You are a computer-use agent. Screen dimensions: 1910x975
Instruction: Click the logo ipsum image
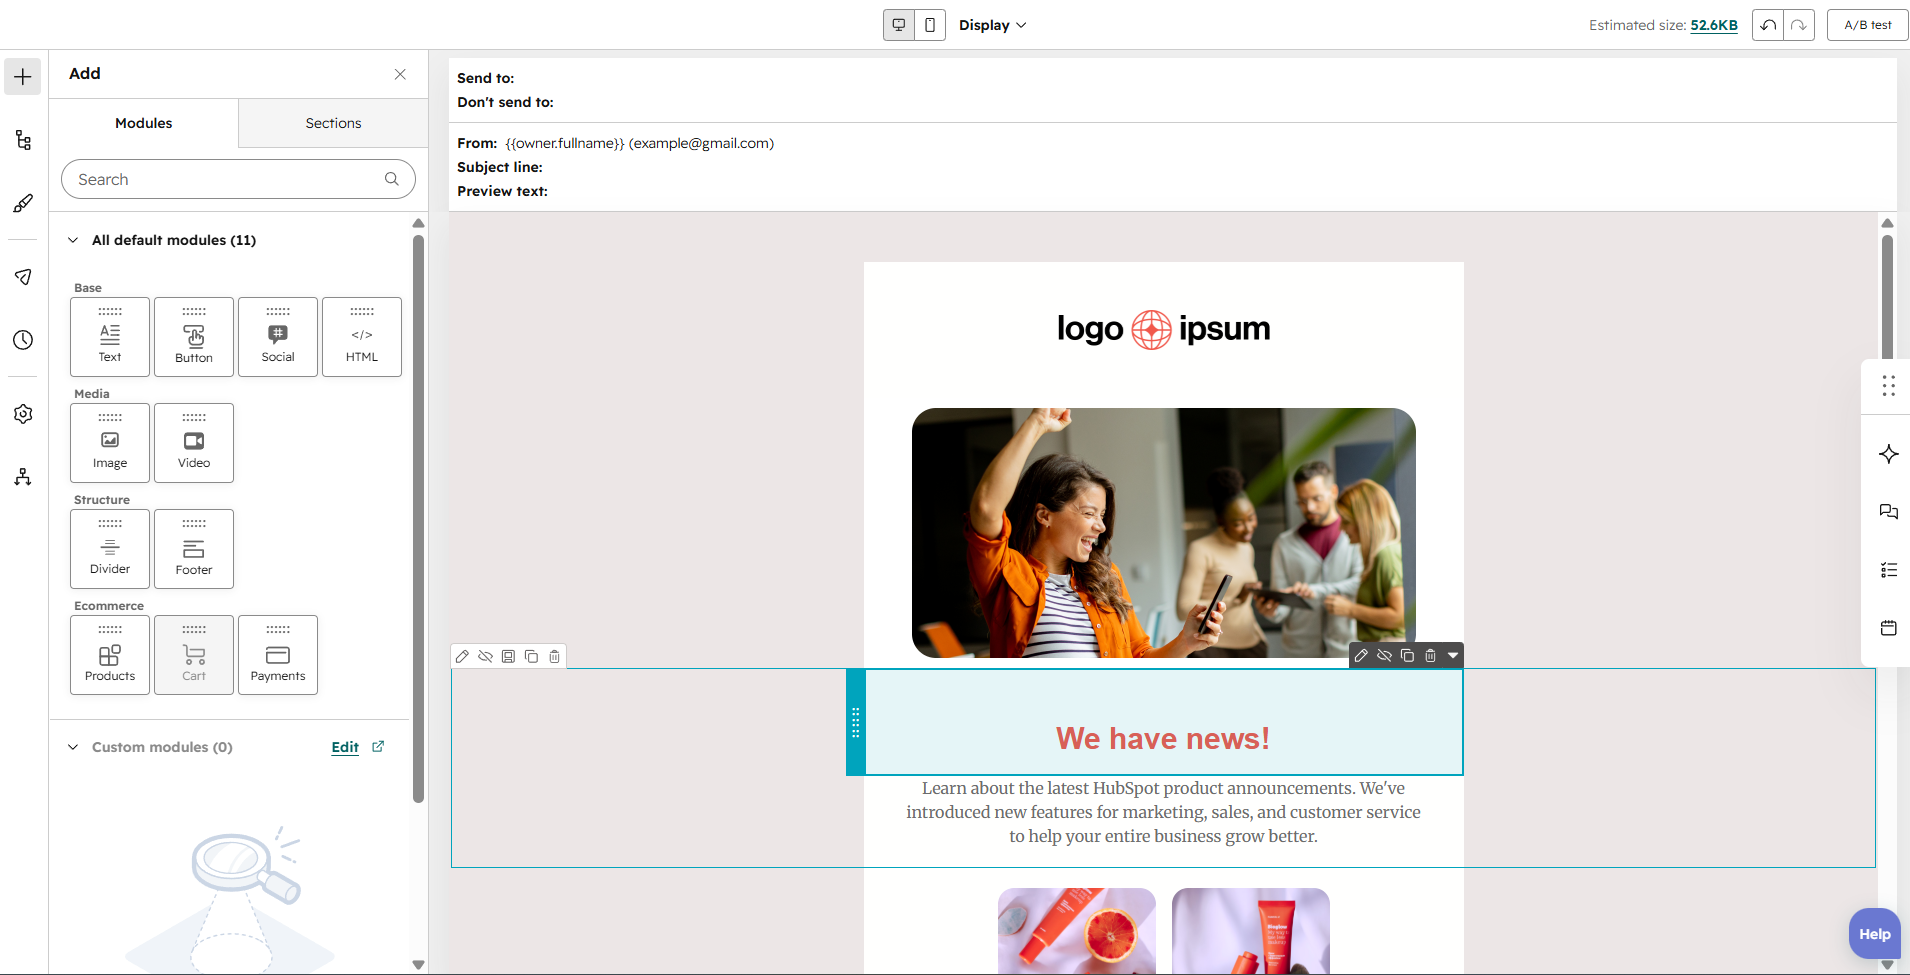tap(1163, 329)
